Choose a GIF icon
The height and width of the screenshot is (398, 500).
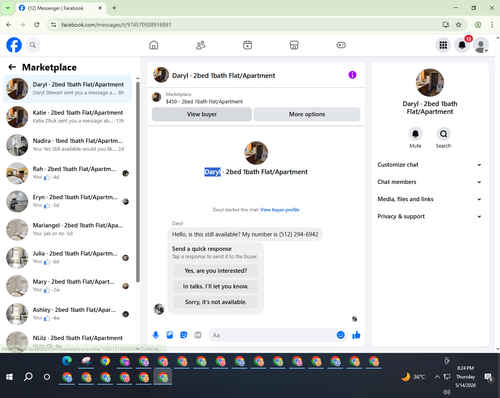[198, 335]
